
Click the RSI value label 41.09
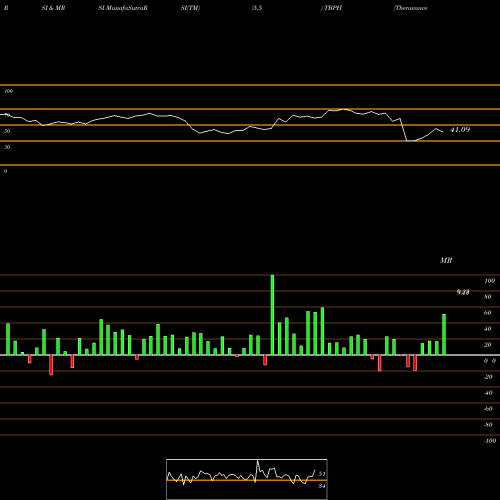460,130
